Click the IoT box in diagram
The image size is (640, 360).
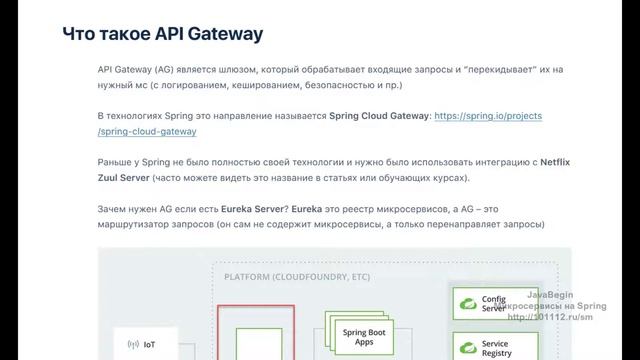point(145,344)
